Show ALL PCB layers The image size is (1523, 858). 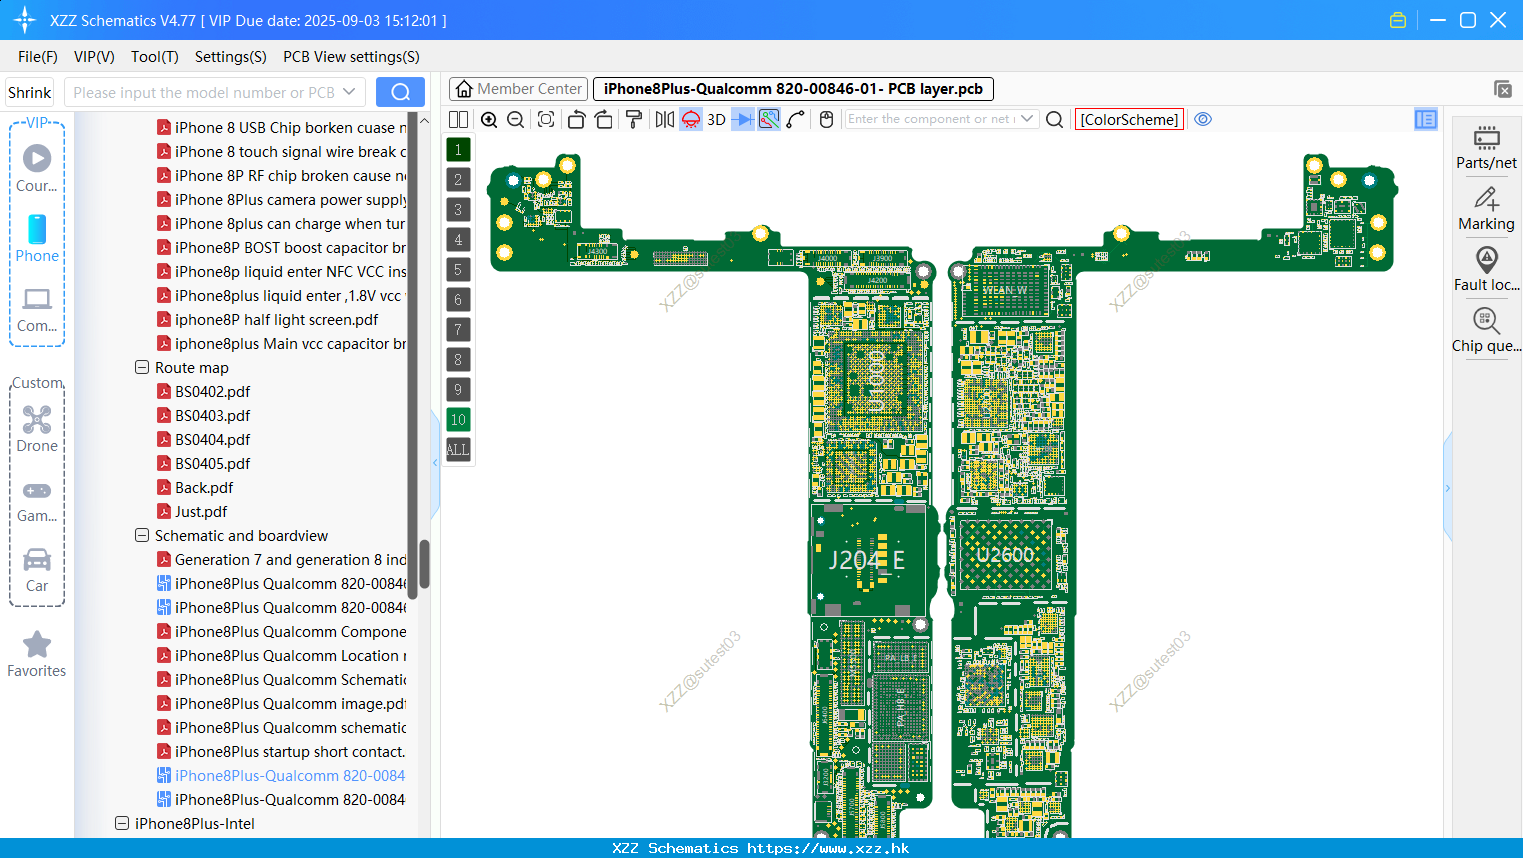[x=458, y=449]
